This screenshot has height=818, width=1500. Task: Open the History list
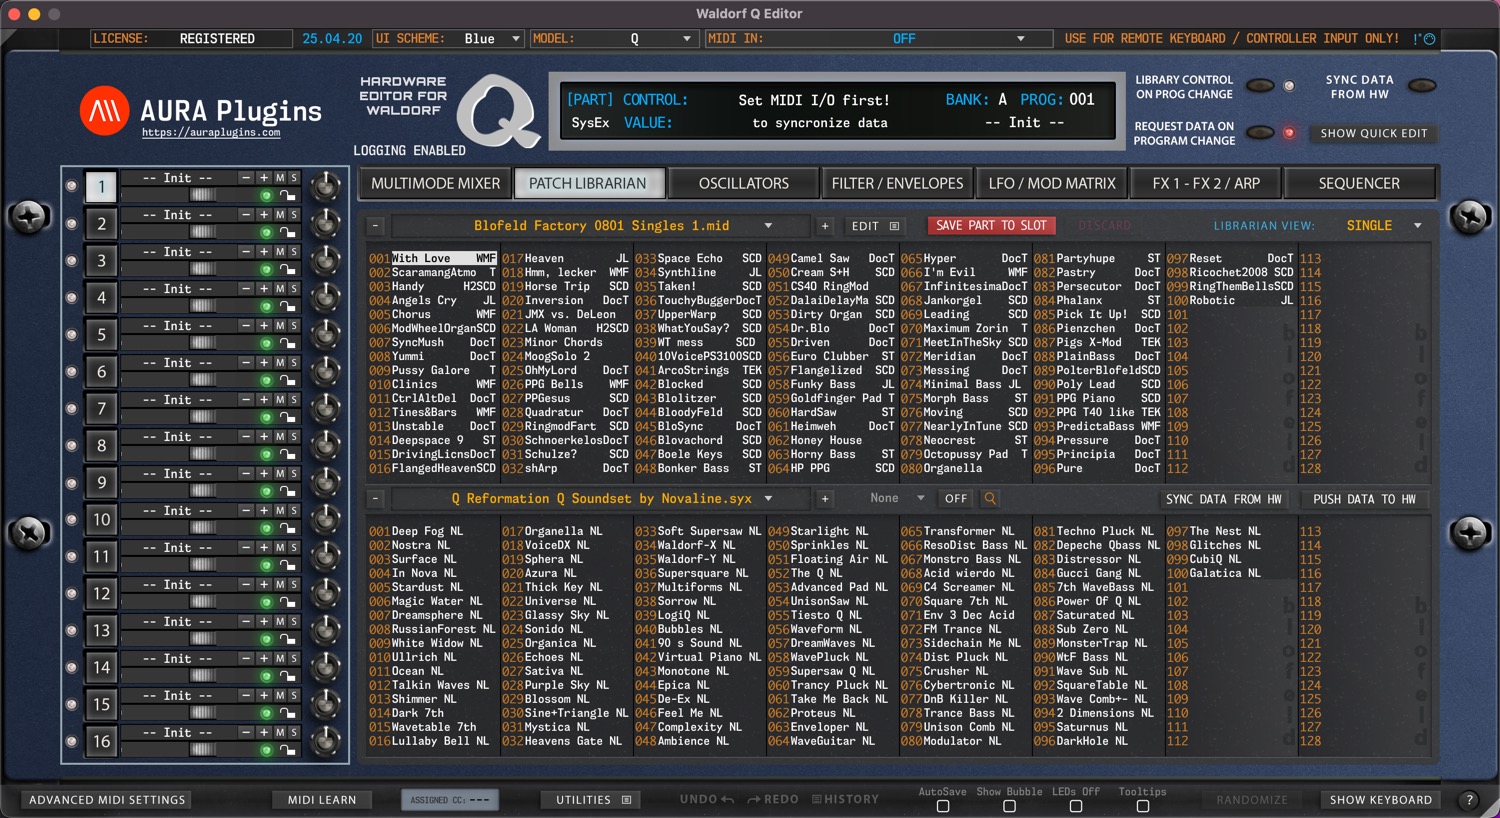[x=845, y=799]
